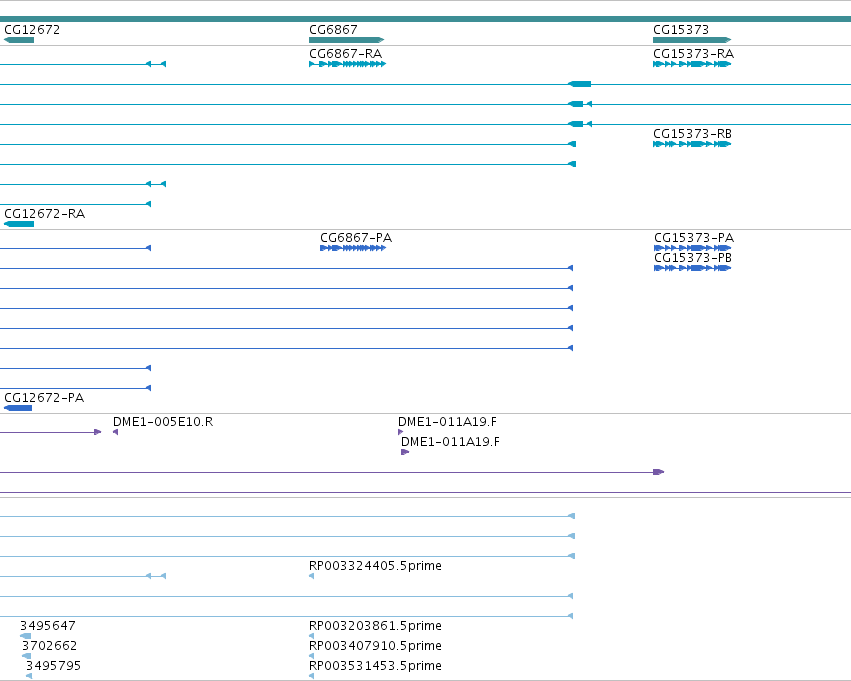Select feature label 3495647

pos(48,626)
